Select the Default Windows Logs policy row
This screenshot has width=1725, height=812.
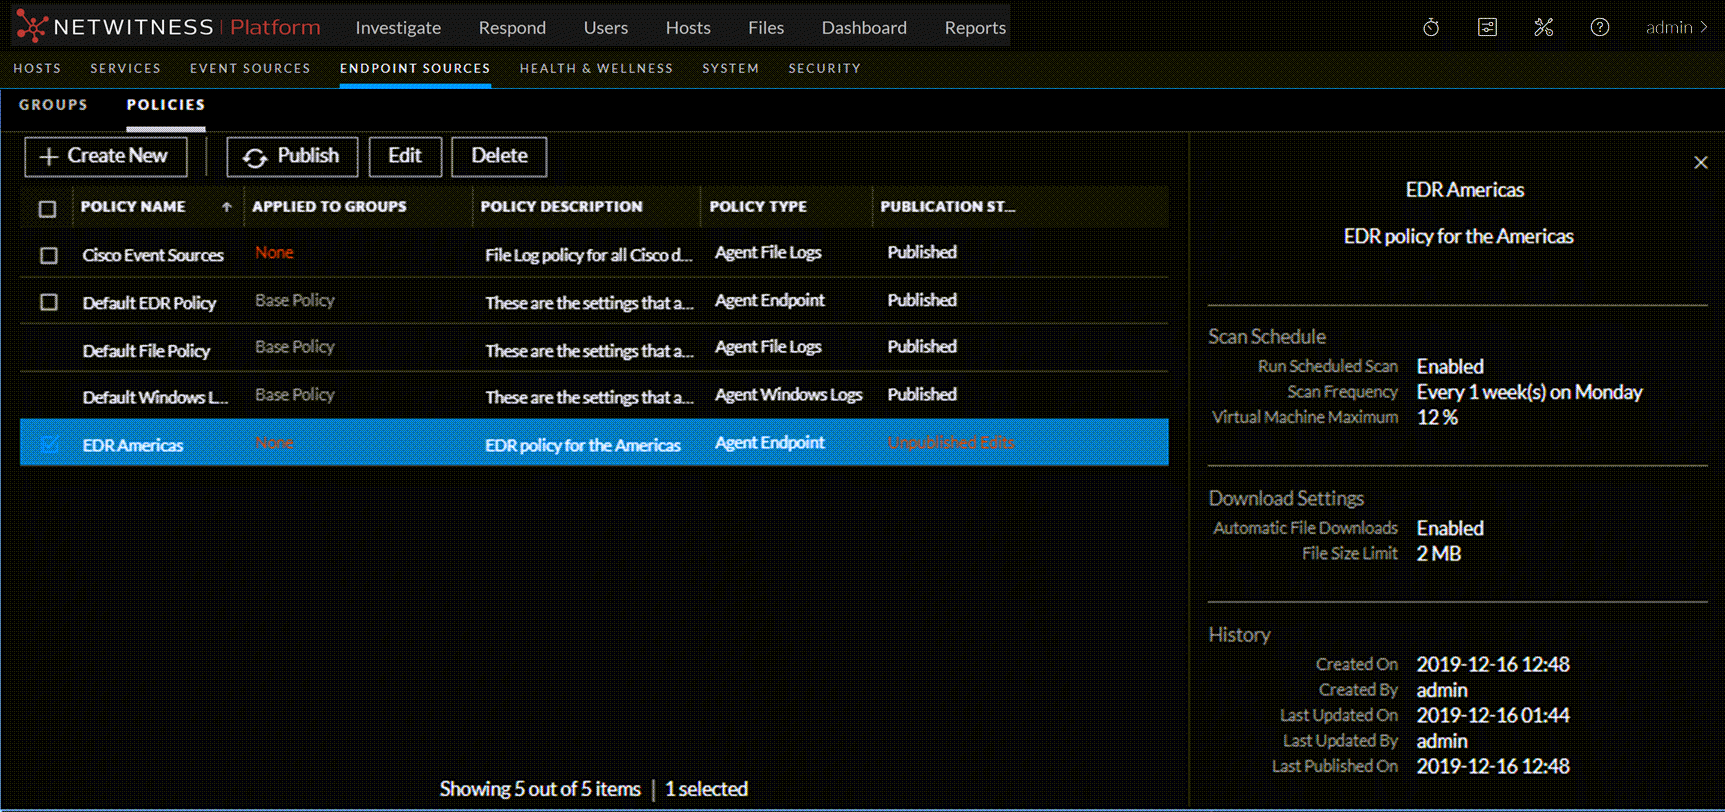pyautogui.click(x=155, y=397)
